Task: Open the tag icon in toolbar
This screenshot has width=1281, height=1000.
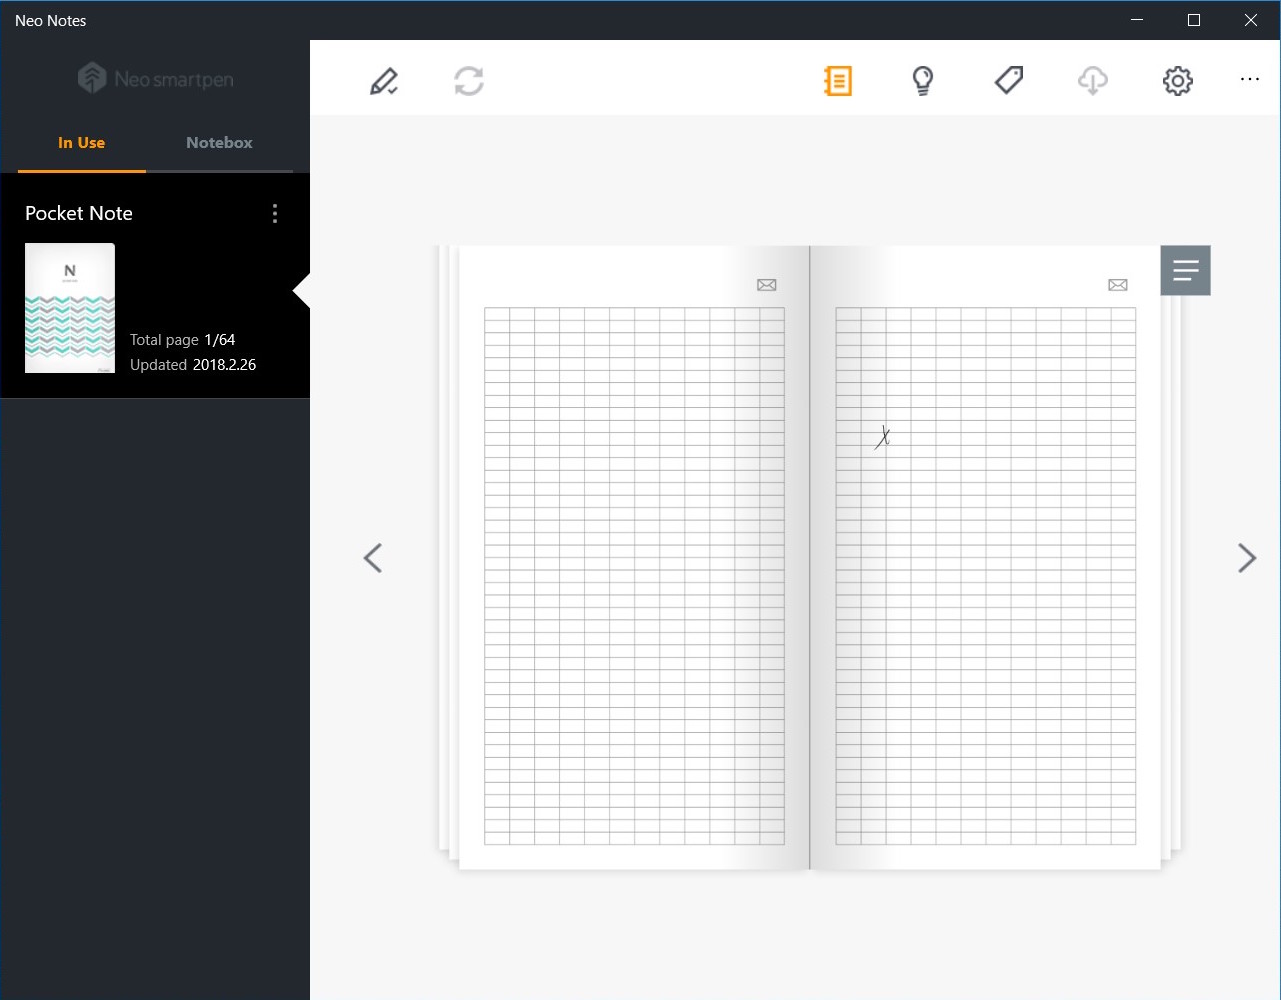Action: 1009,80
